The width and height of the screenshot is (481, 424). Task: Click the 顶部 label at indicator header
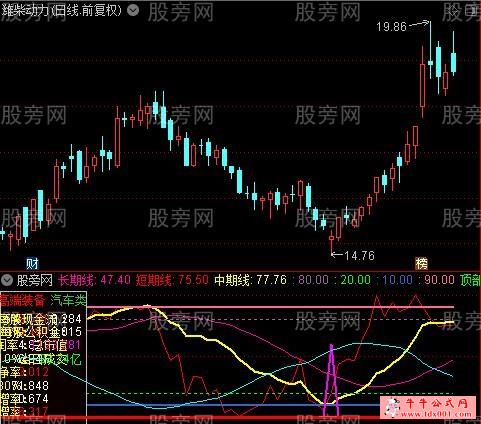point(470,280)
